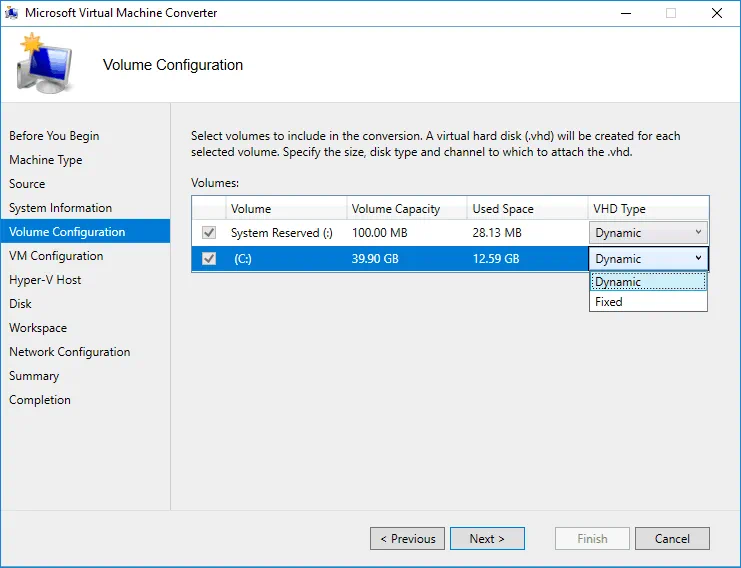Screen dimensions: 741x568
Task: Select the Hyper-V Host step
Action: 45,280
